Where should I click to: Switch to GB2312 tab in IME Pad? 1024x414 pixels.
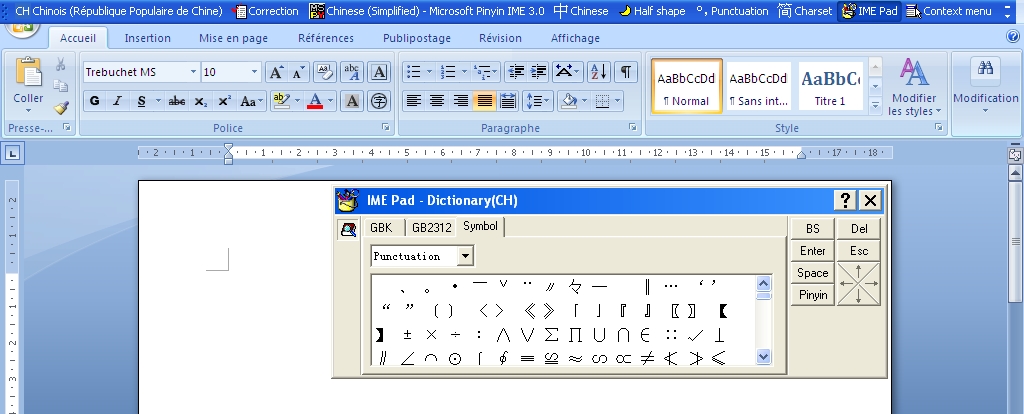[x=432, y=227]
